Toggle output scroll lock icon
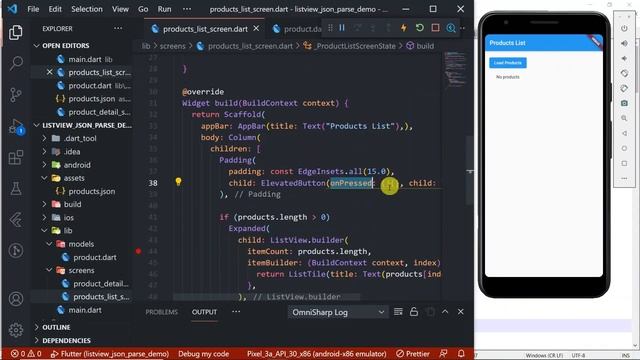640x360 pixels. pyautogui.click(x=413, y=312)
